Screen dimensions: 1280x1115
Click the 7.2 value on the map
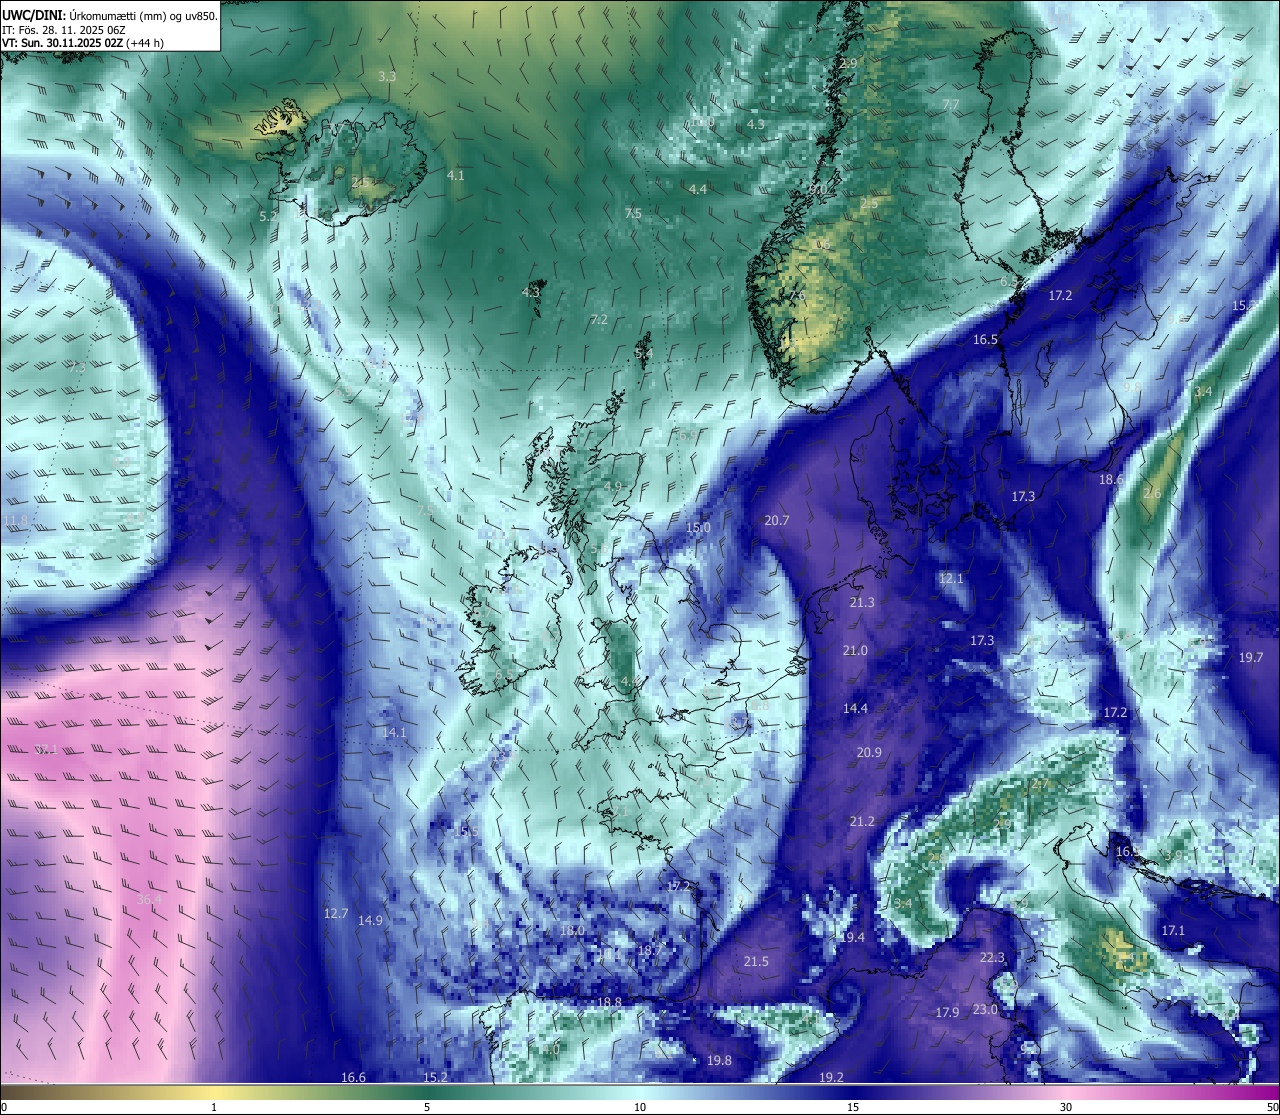[x=599, y=320]
